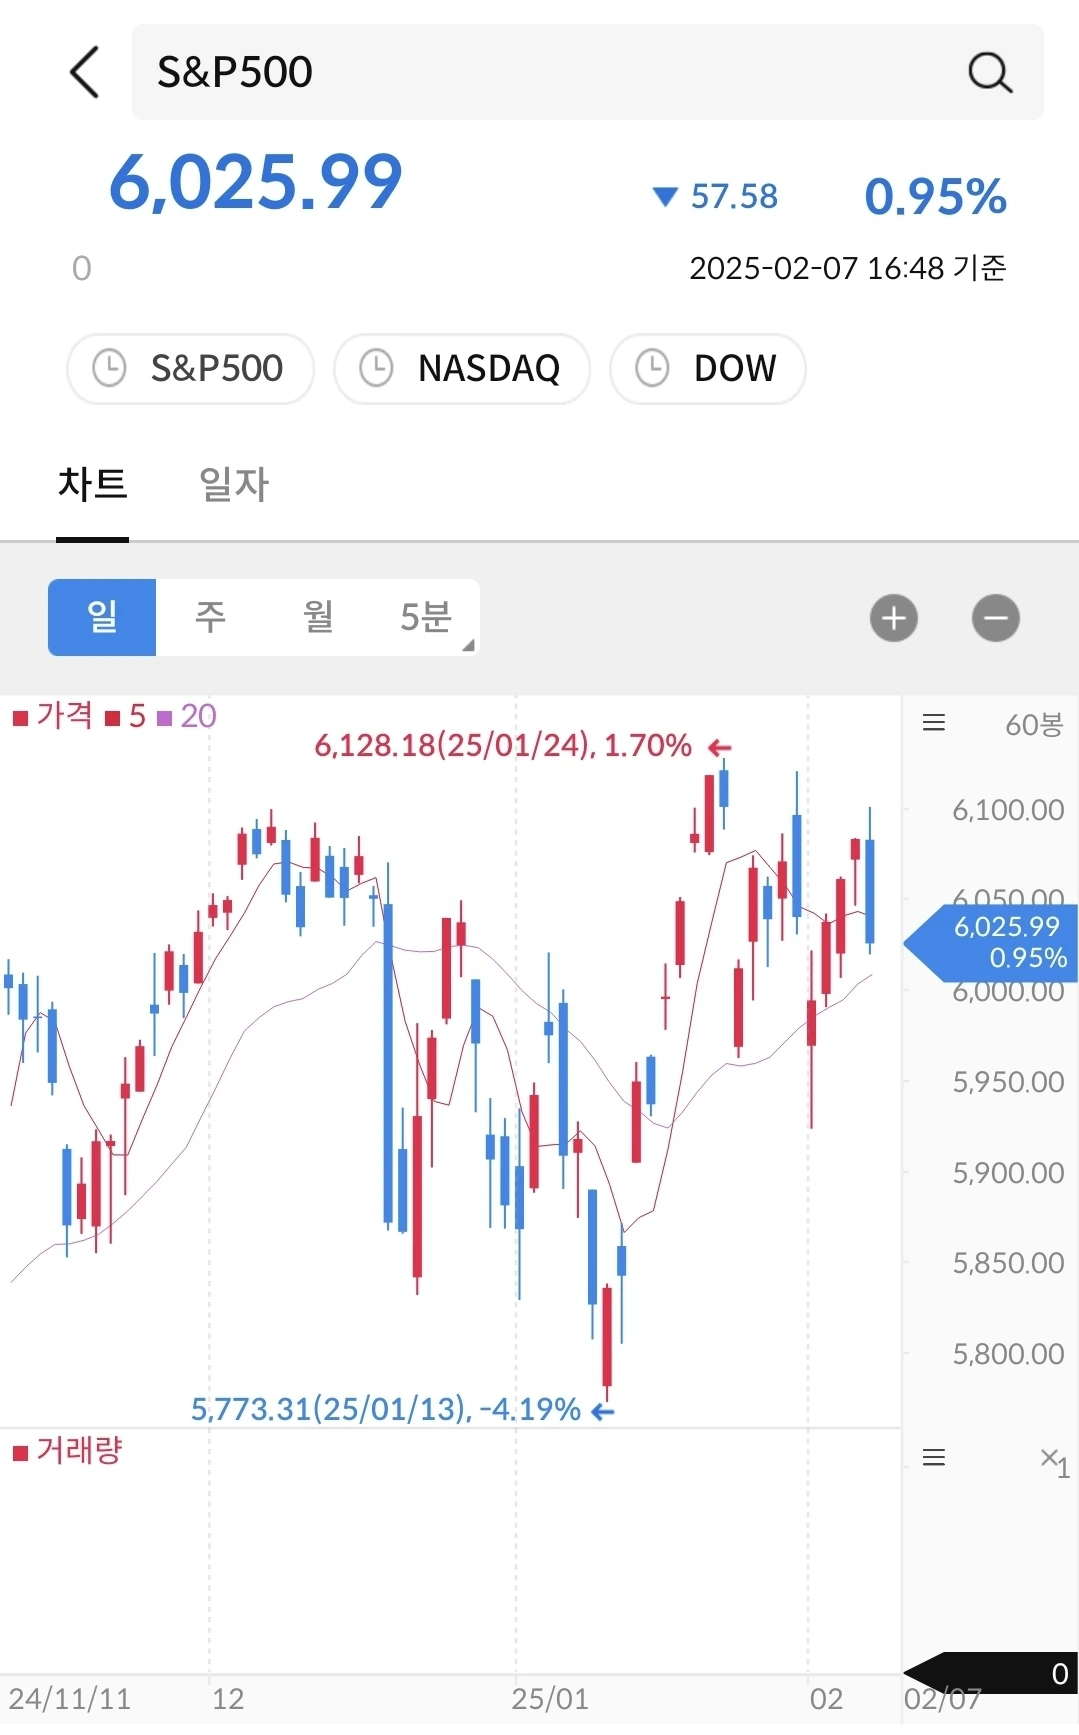This screenshot has width=1079, height=1735.
Task: Tap the volume x1 scale icon
Action: coord(1054,1460)
